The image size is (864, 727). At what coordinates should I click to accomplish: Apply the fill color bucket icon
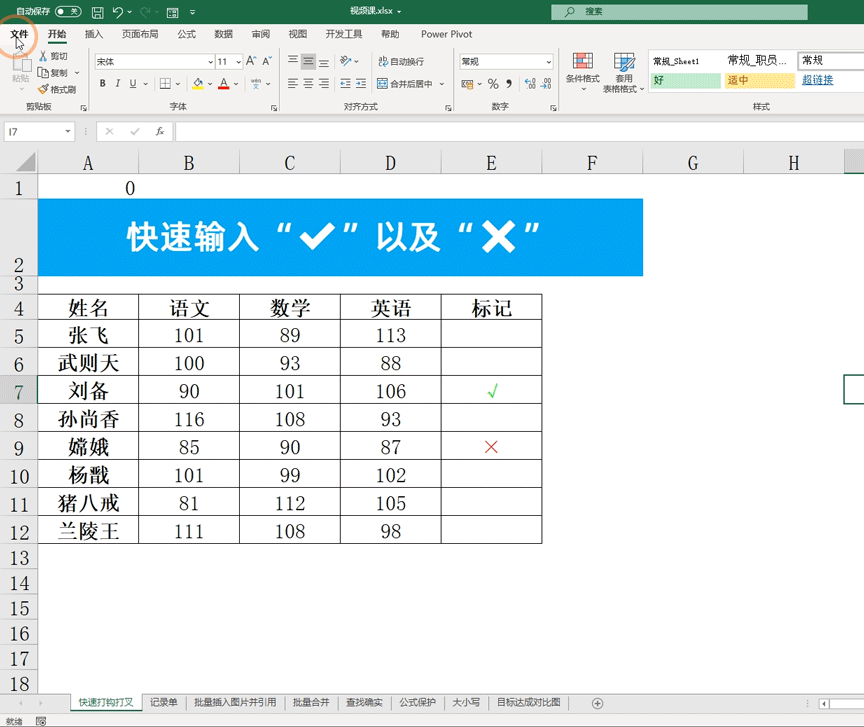tap(198, 84)
